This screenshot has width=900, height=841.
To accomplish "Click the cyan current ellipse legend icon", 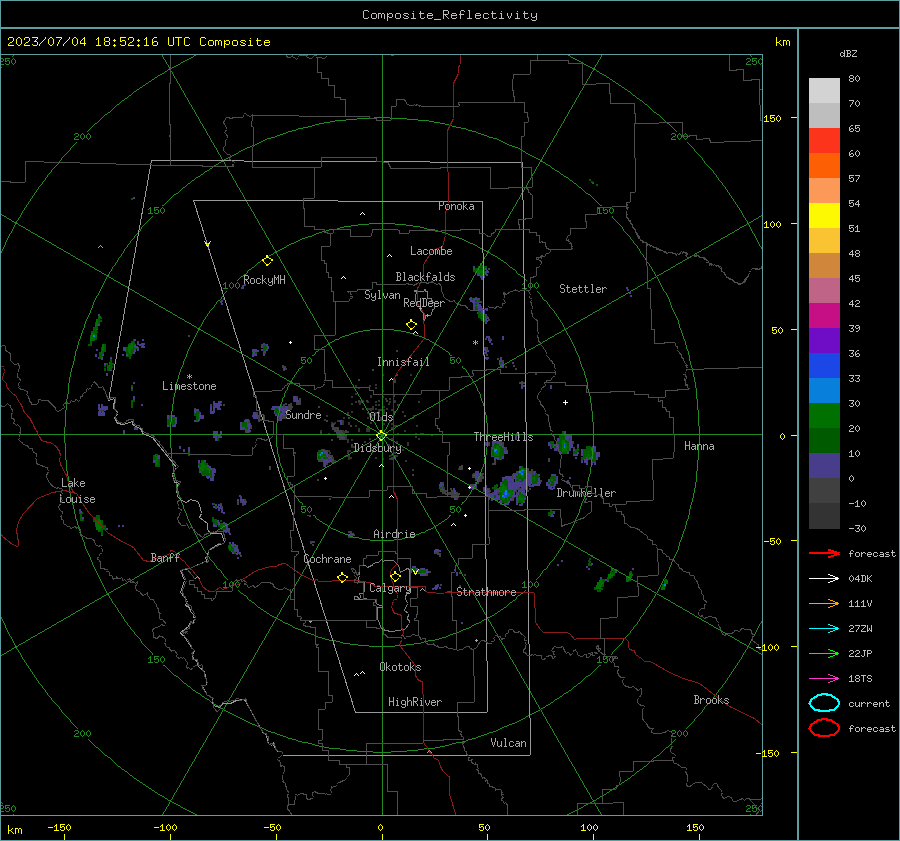I will pos(824,703).
